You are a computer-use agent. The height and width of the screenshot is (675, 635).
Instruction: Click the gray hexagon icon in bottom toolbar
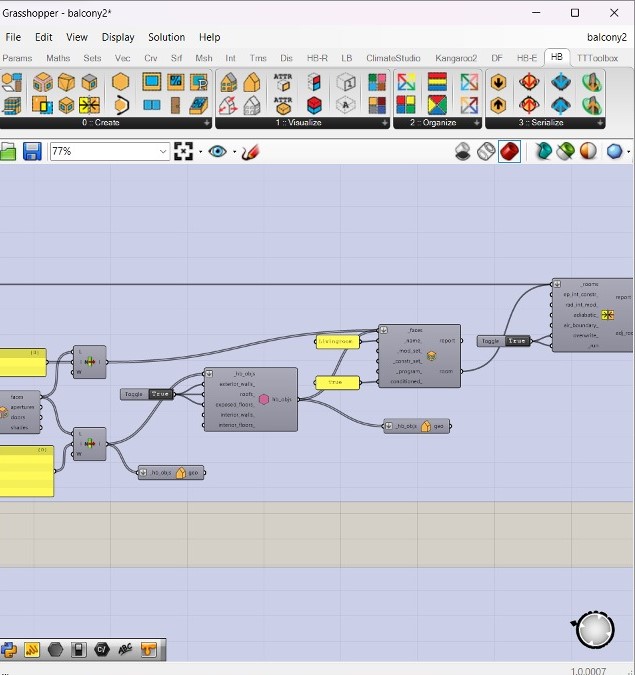[x=55, y=649]
